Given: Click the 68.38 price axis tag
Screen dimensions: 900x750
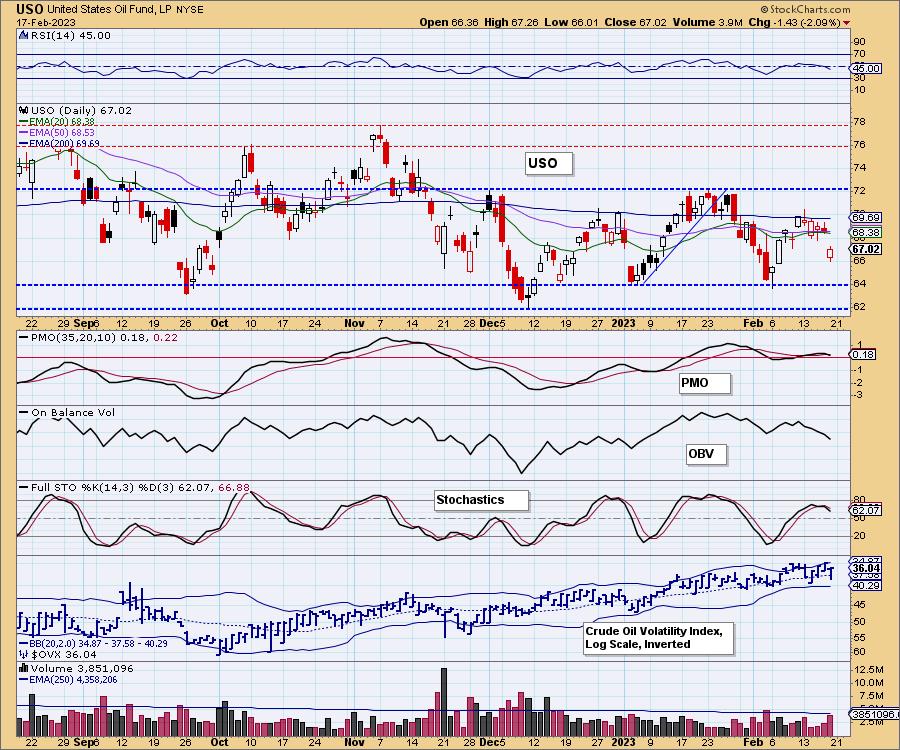Looking at the screenshot, I should click(x=867, y=232).
